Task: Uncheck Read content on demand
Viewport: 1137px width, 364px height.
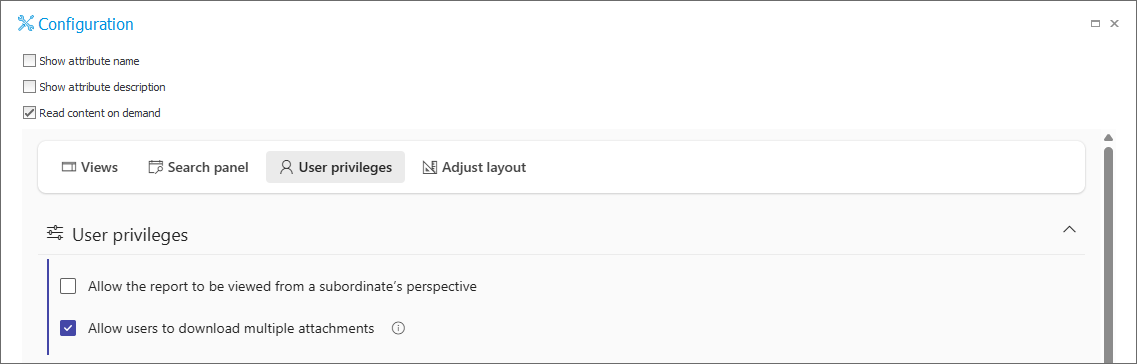Action: click(x=29, y=113)
